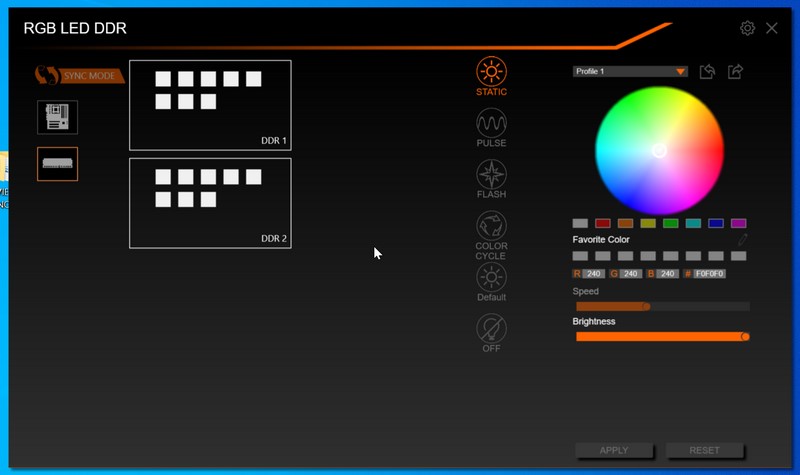
Task: Select the DDR 1 module panel
Action: pos(210,105)
